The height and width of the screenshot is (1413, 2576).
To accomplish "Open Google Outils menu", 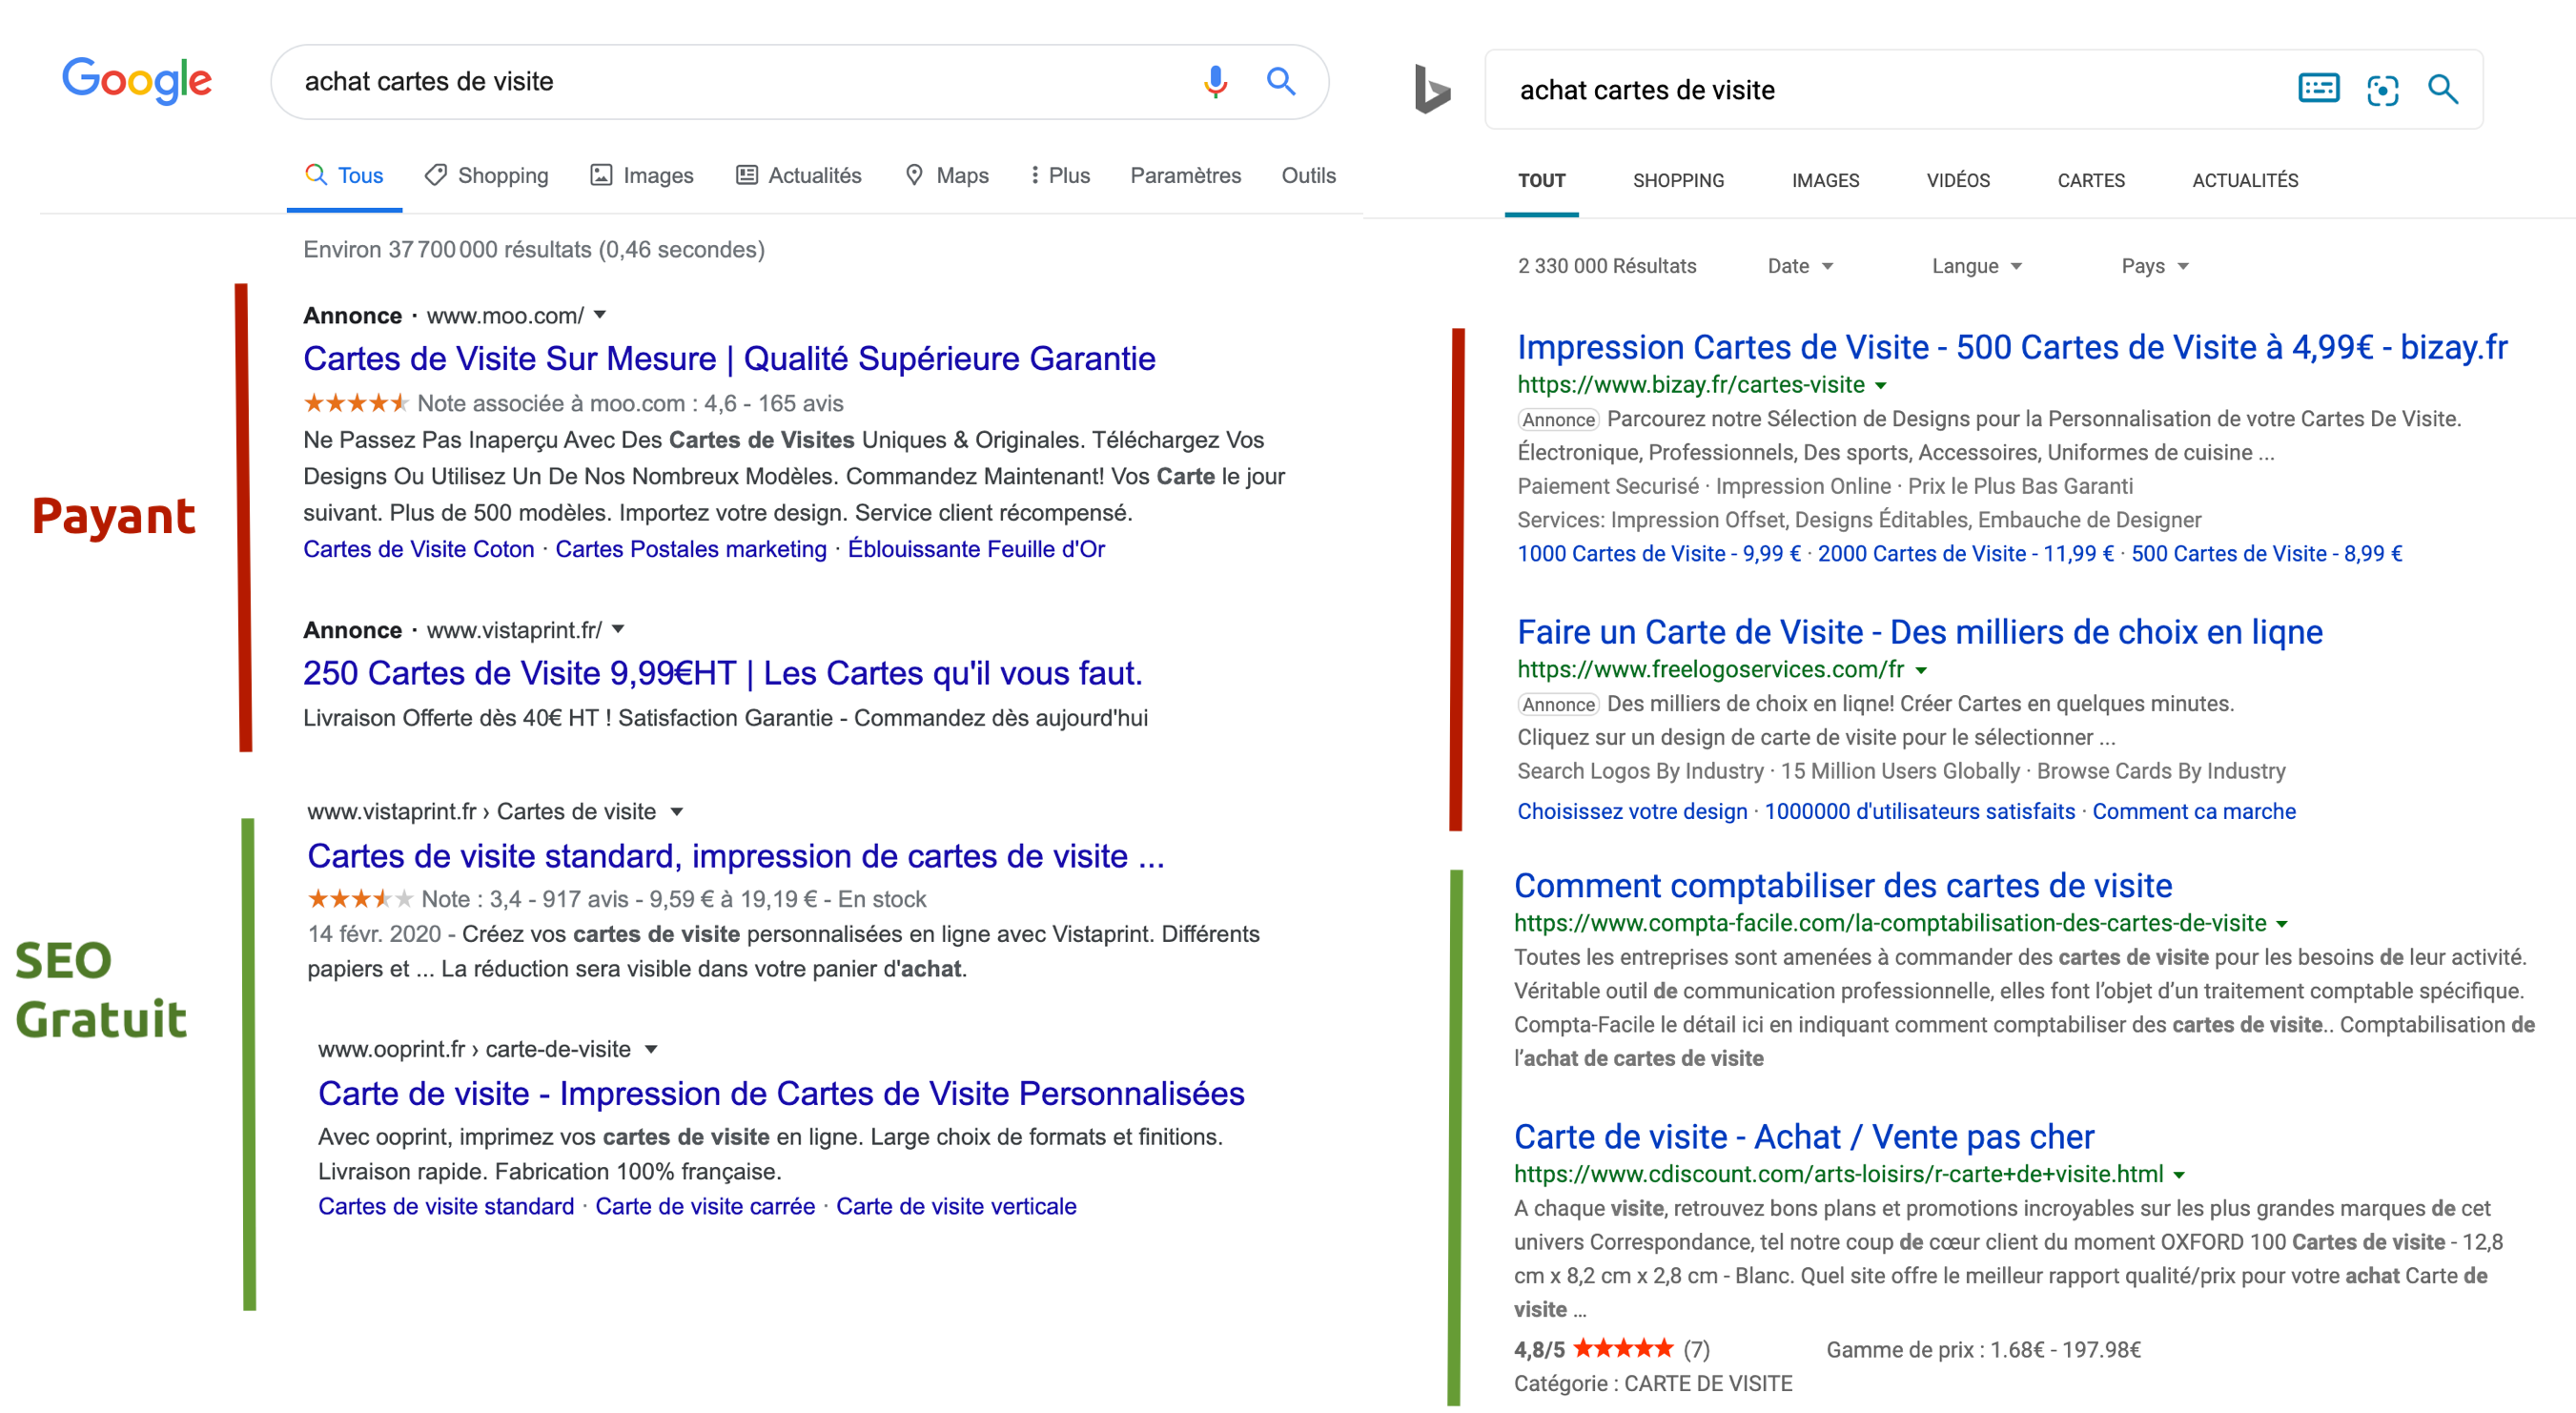I will [x=1308, y=175].
